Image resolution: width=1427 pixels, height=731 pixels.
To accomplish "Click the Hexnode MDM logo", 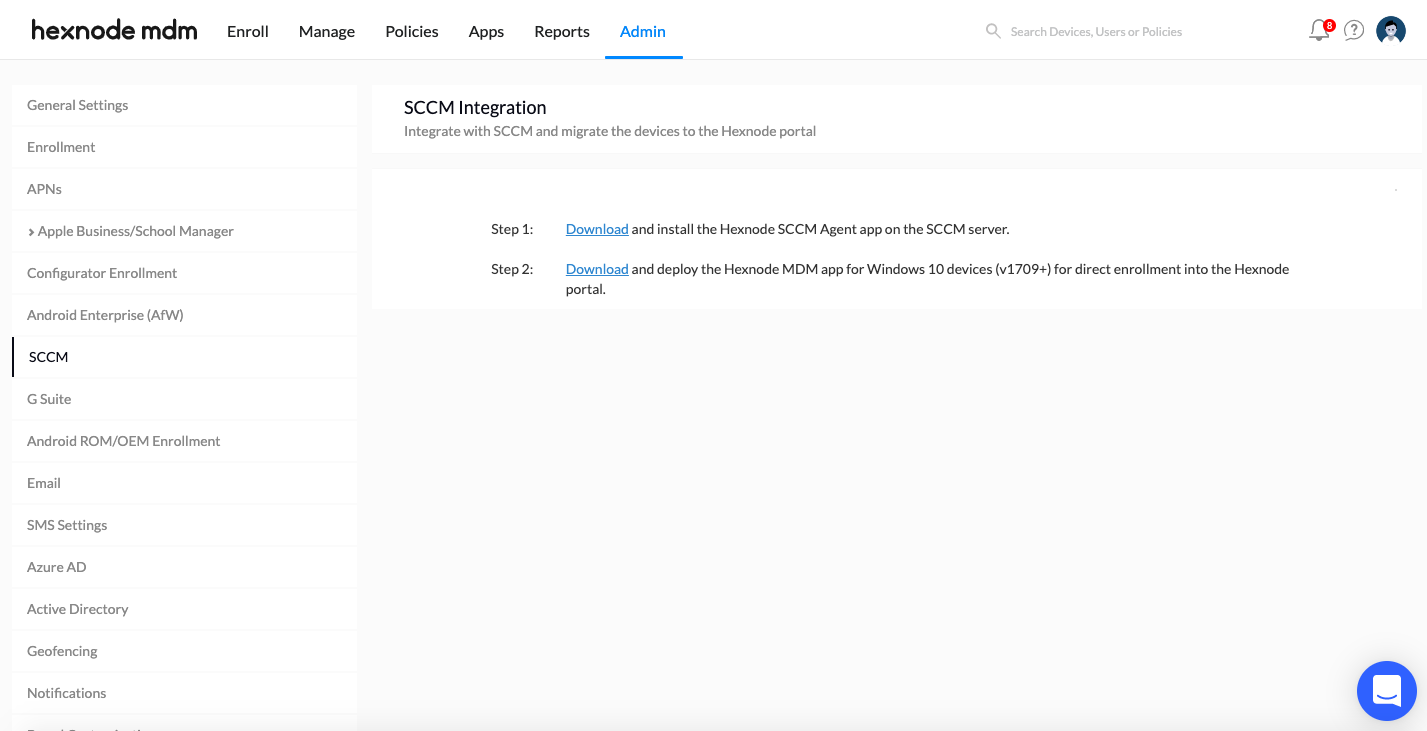I will tap(114, 30).
